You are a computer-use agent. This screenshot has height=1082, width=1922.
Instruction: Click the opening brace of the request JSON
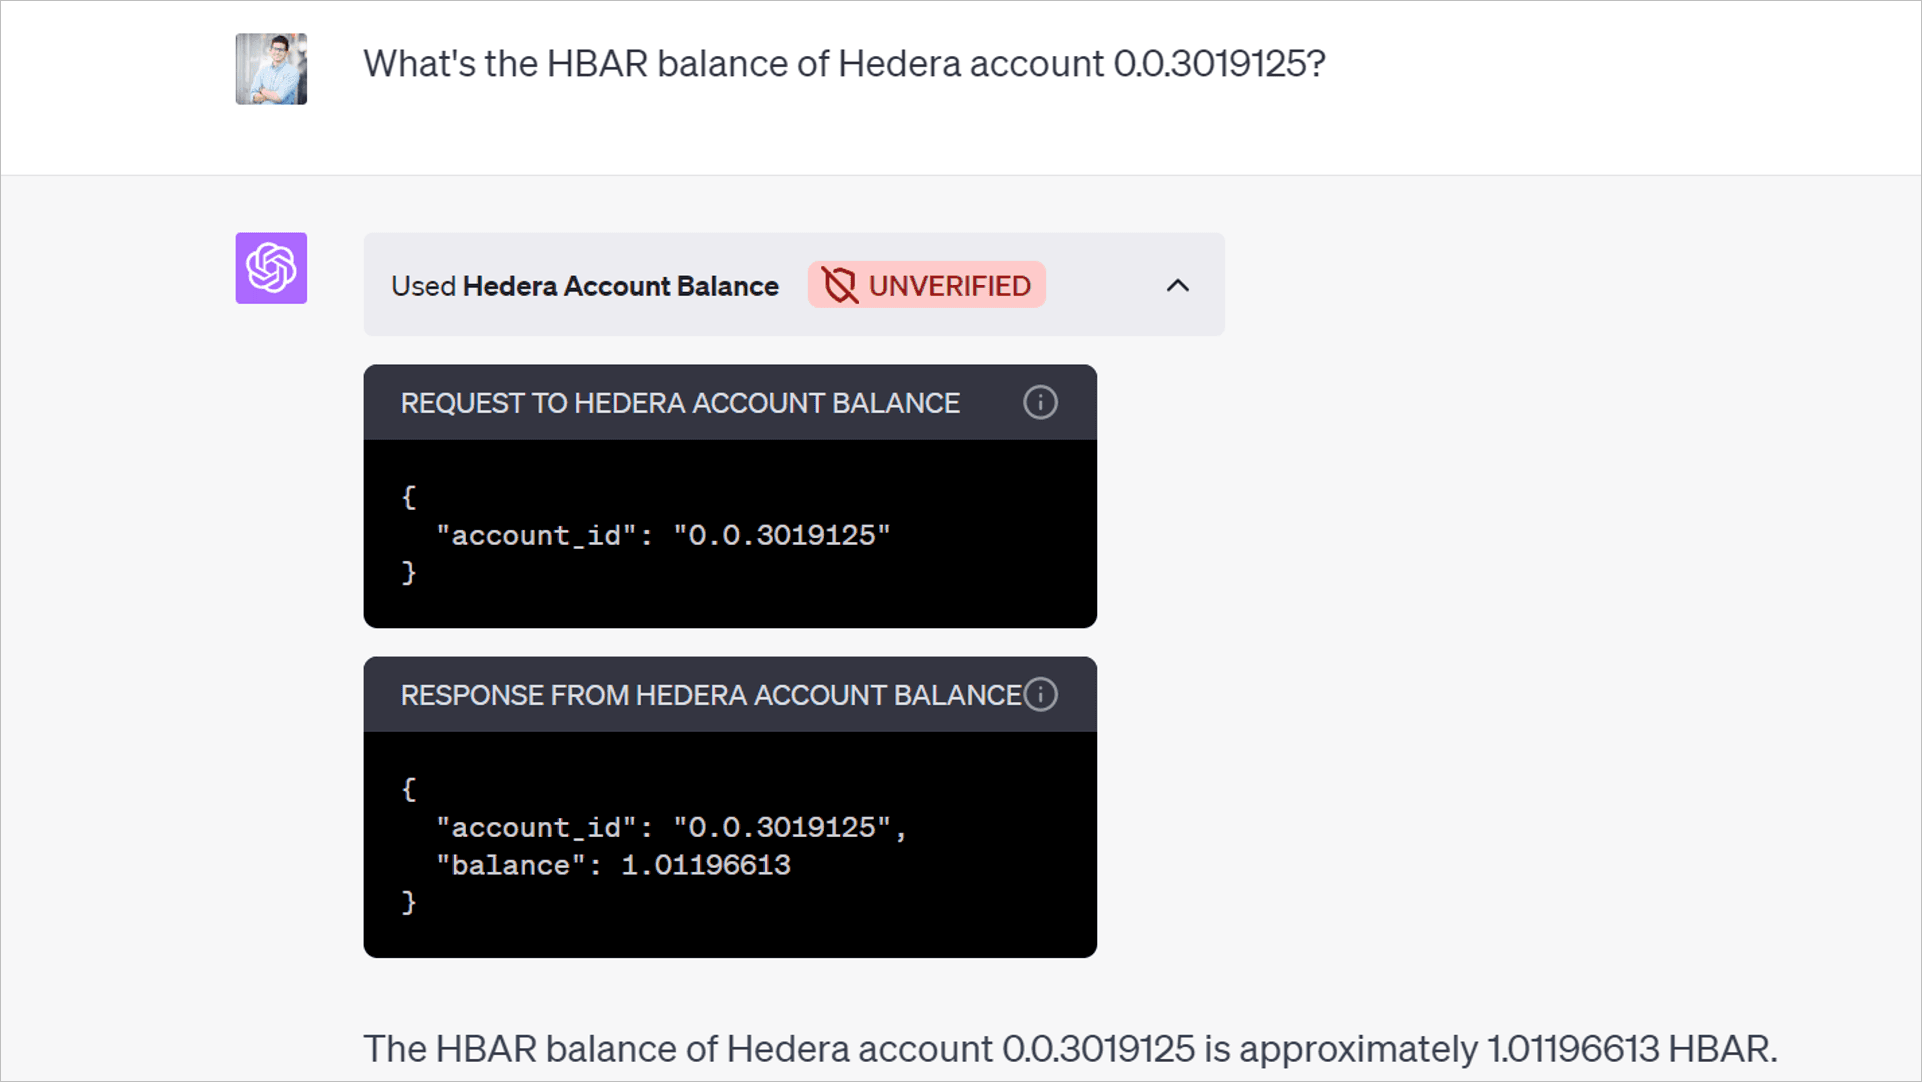408,497
